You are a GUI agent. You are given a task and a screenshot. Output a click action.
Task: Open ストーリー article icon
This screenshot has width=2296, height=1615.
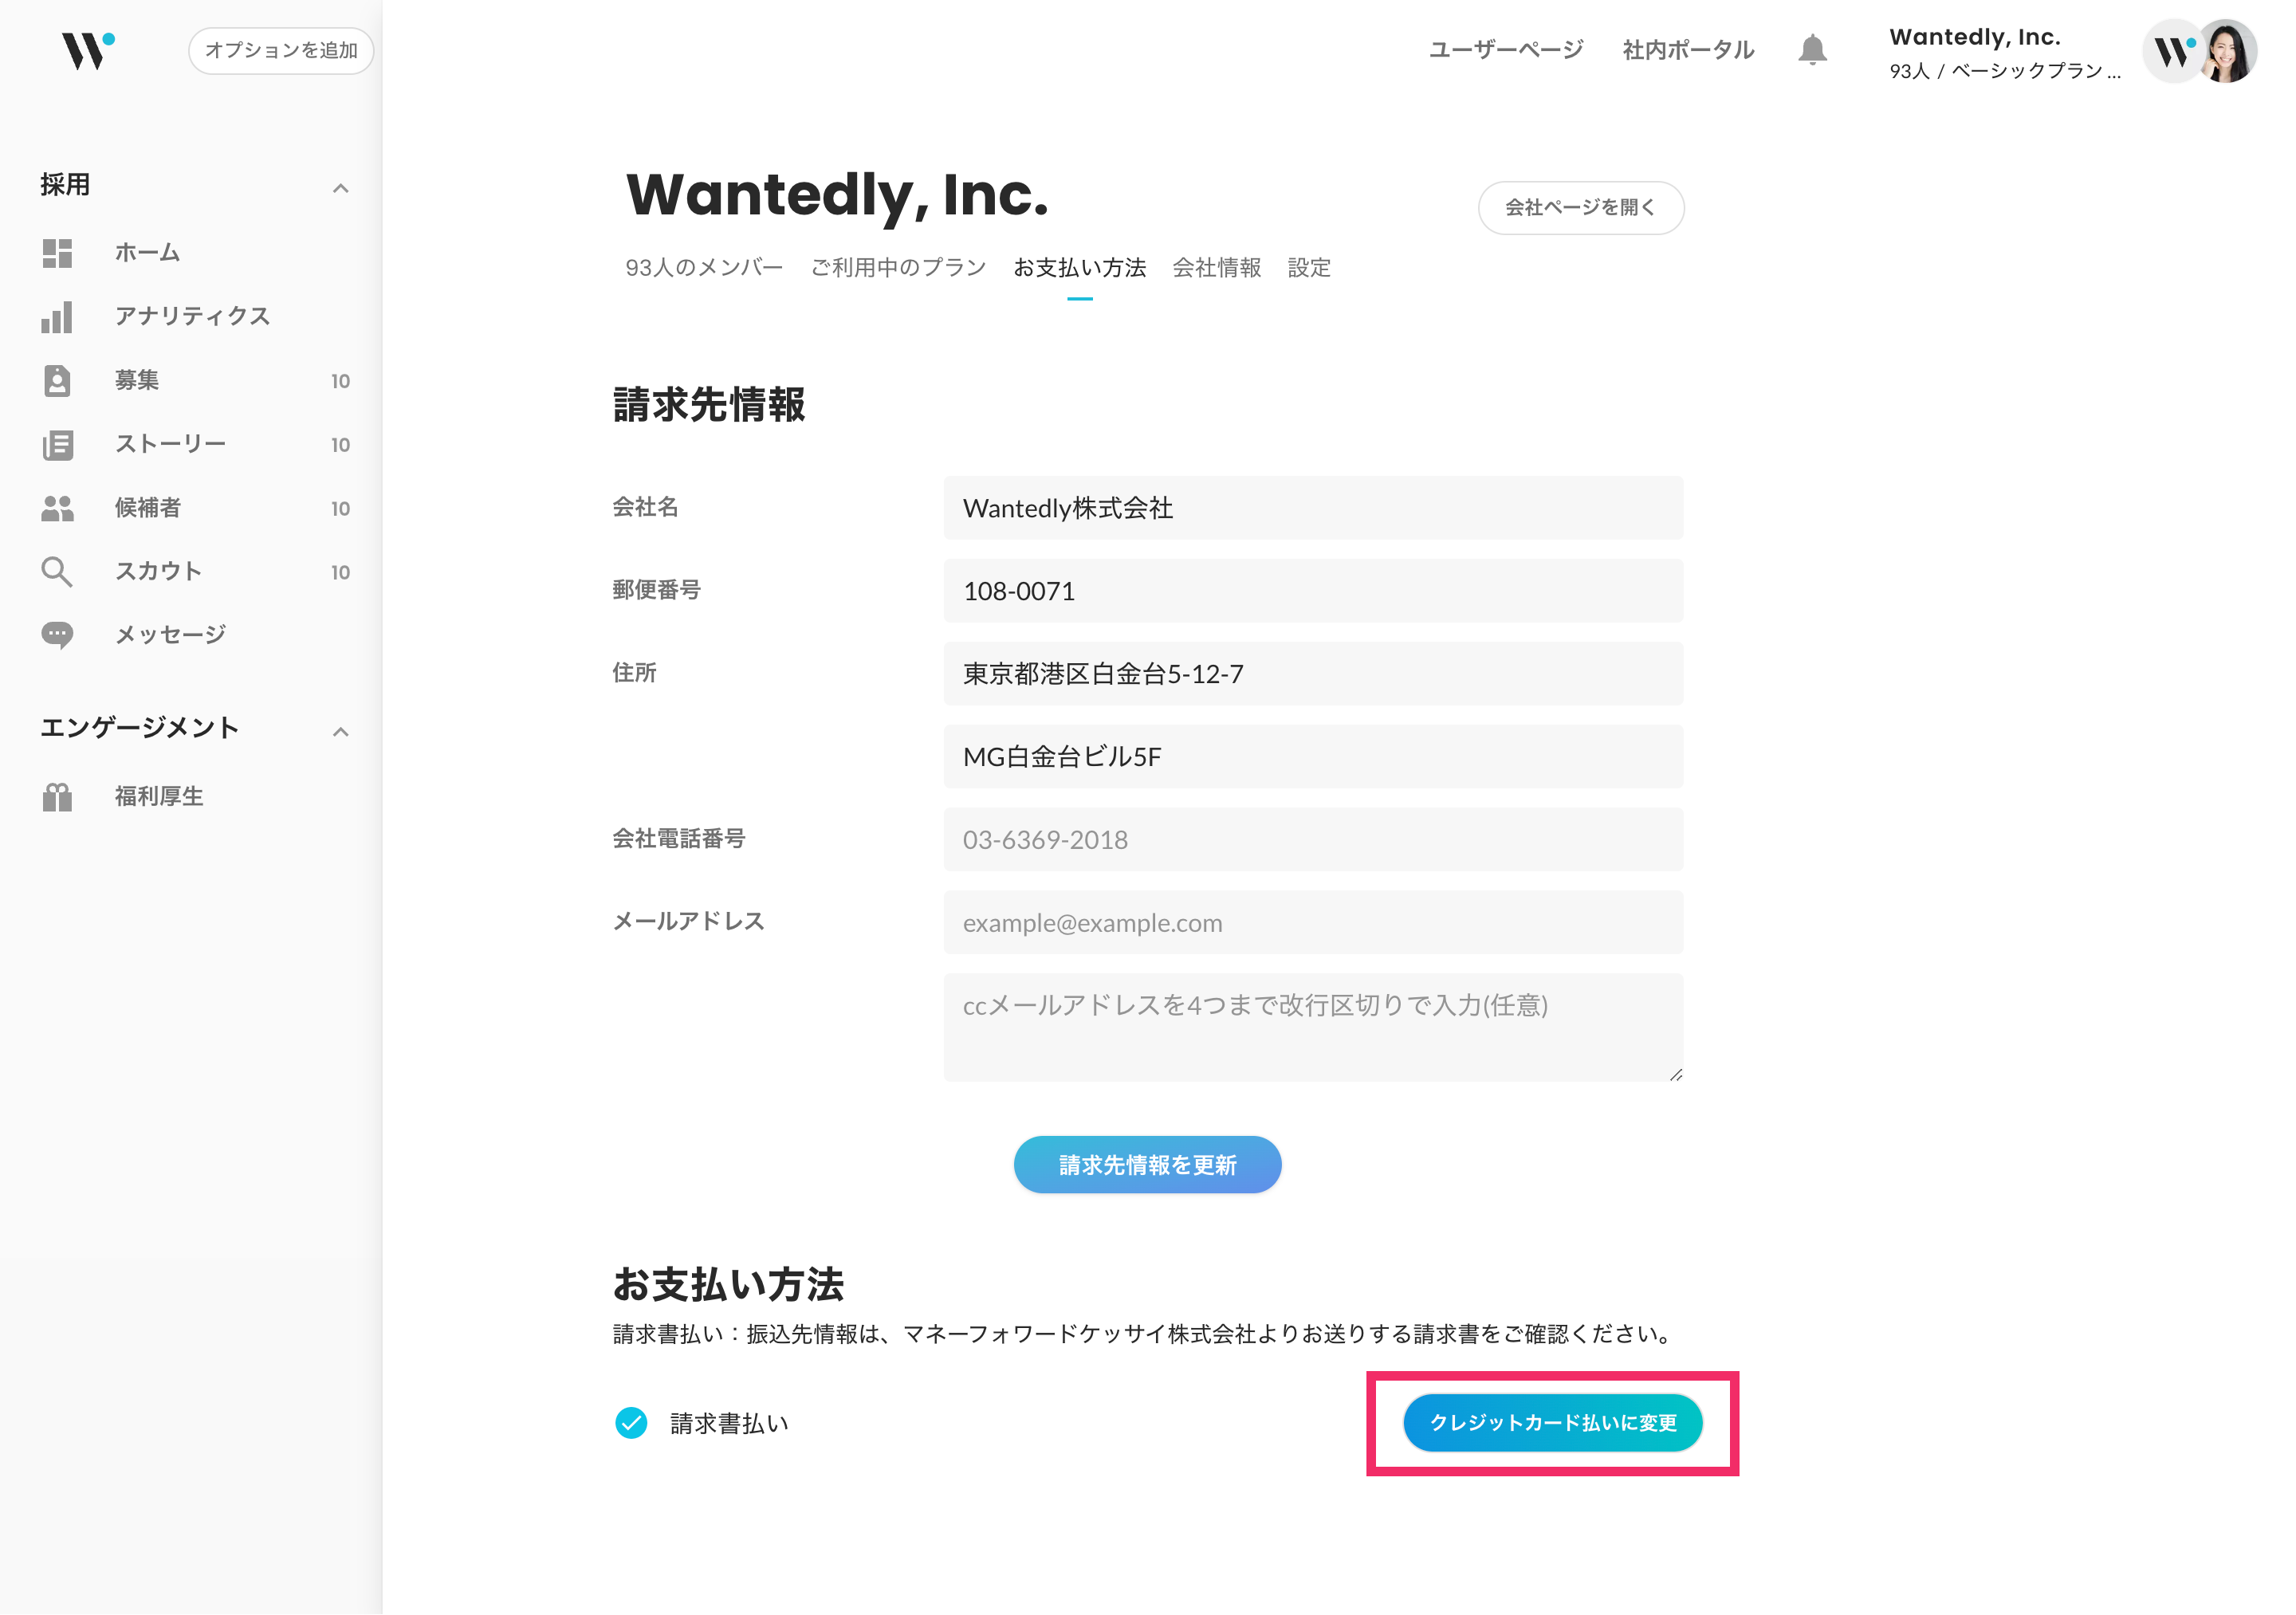pos(57,445)
